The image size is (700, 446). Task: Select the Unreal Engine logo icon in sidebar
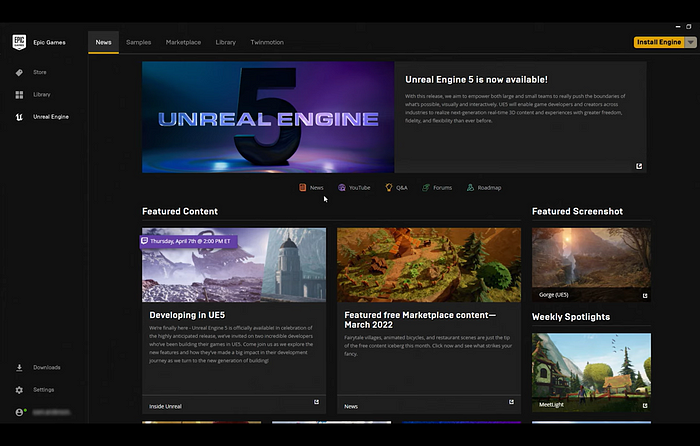[x=19, y=117]
